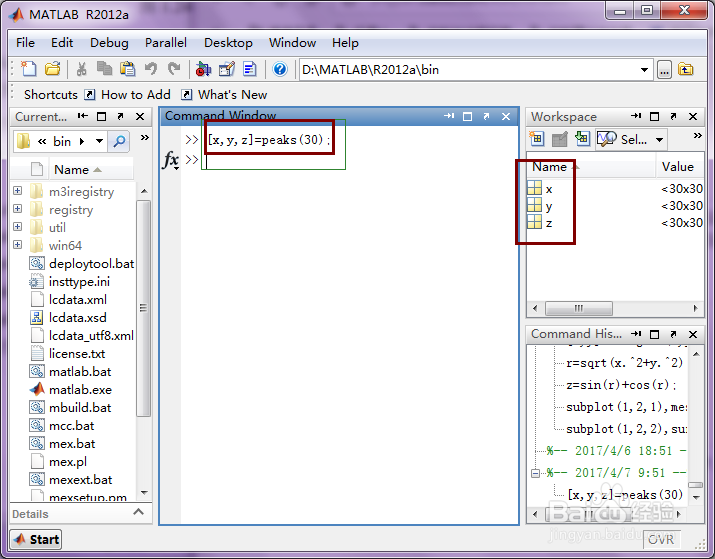Copy selection toolbar icon

click(x=104, y=69)
